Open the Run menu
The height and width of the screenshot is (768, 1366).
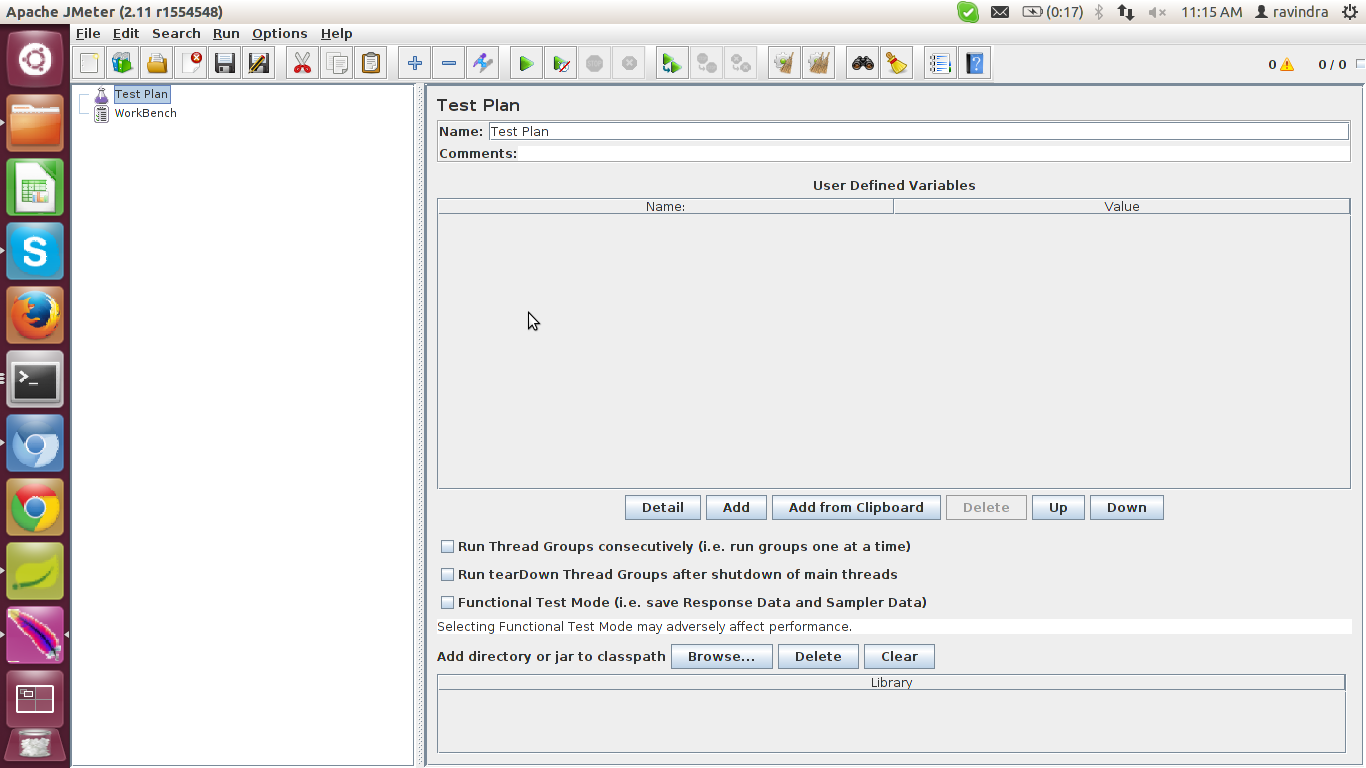click(226, 33)
